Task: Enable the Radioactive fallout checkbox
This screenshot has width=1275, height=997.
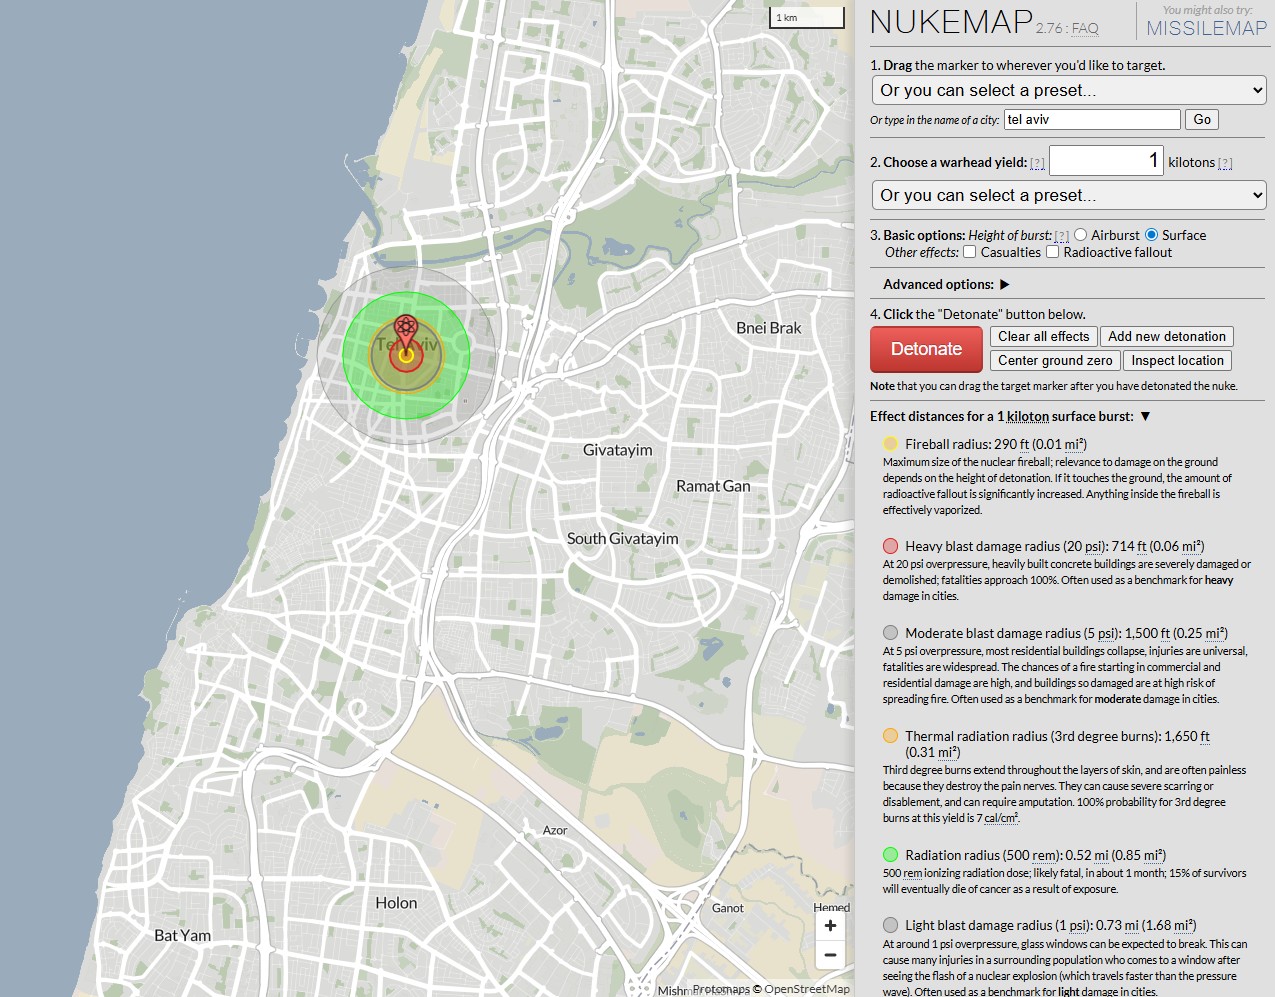Action: 1052,252
